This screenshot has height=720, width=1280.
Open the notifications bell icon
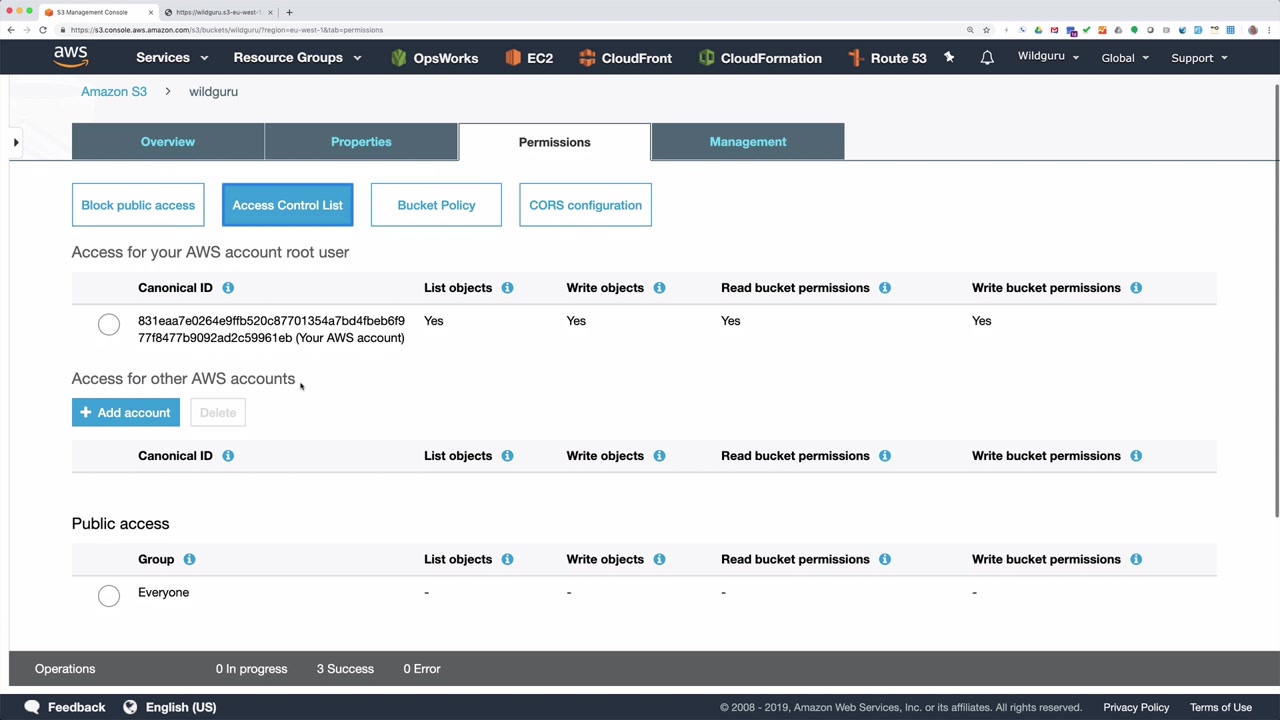[987, 58]
